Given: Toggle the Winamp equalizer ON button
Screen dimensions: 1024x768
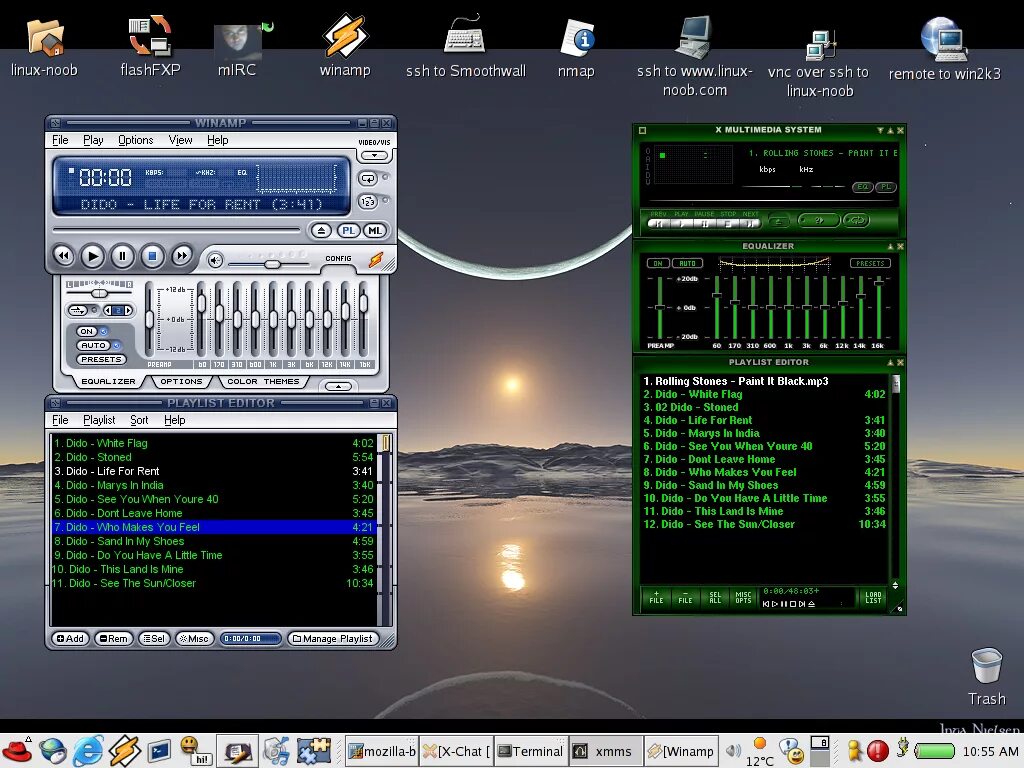Looking at the screenshot, I should (x=87, y=331).
